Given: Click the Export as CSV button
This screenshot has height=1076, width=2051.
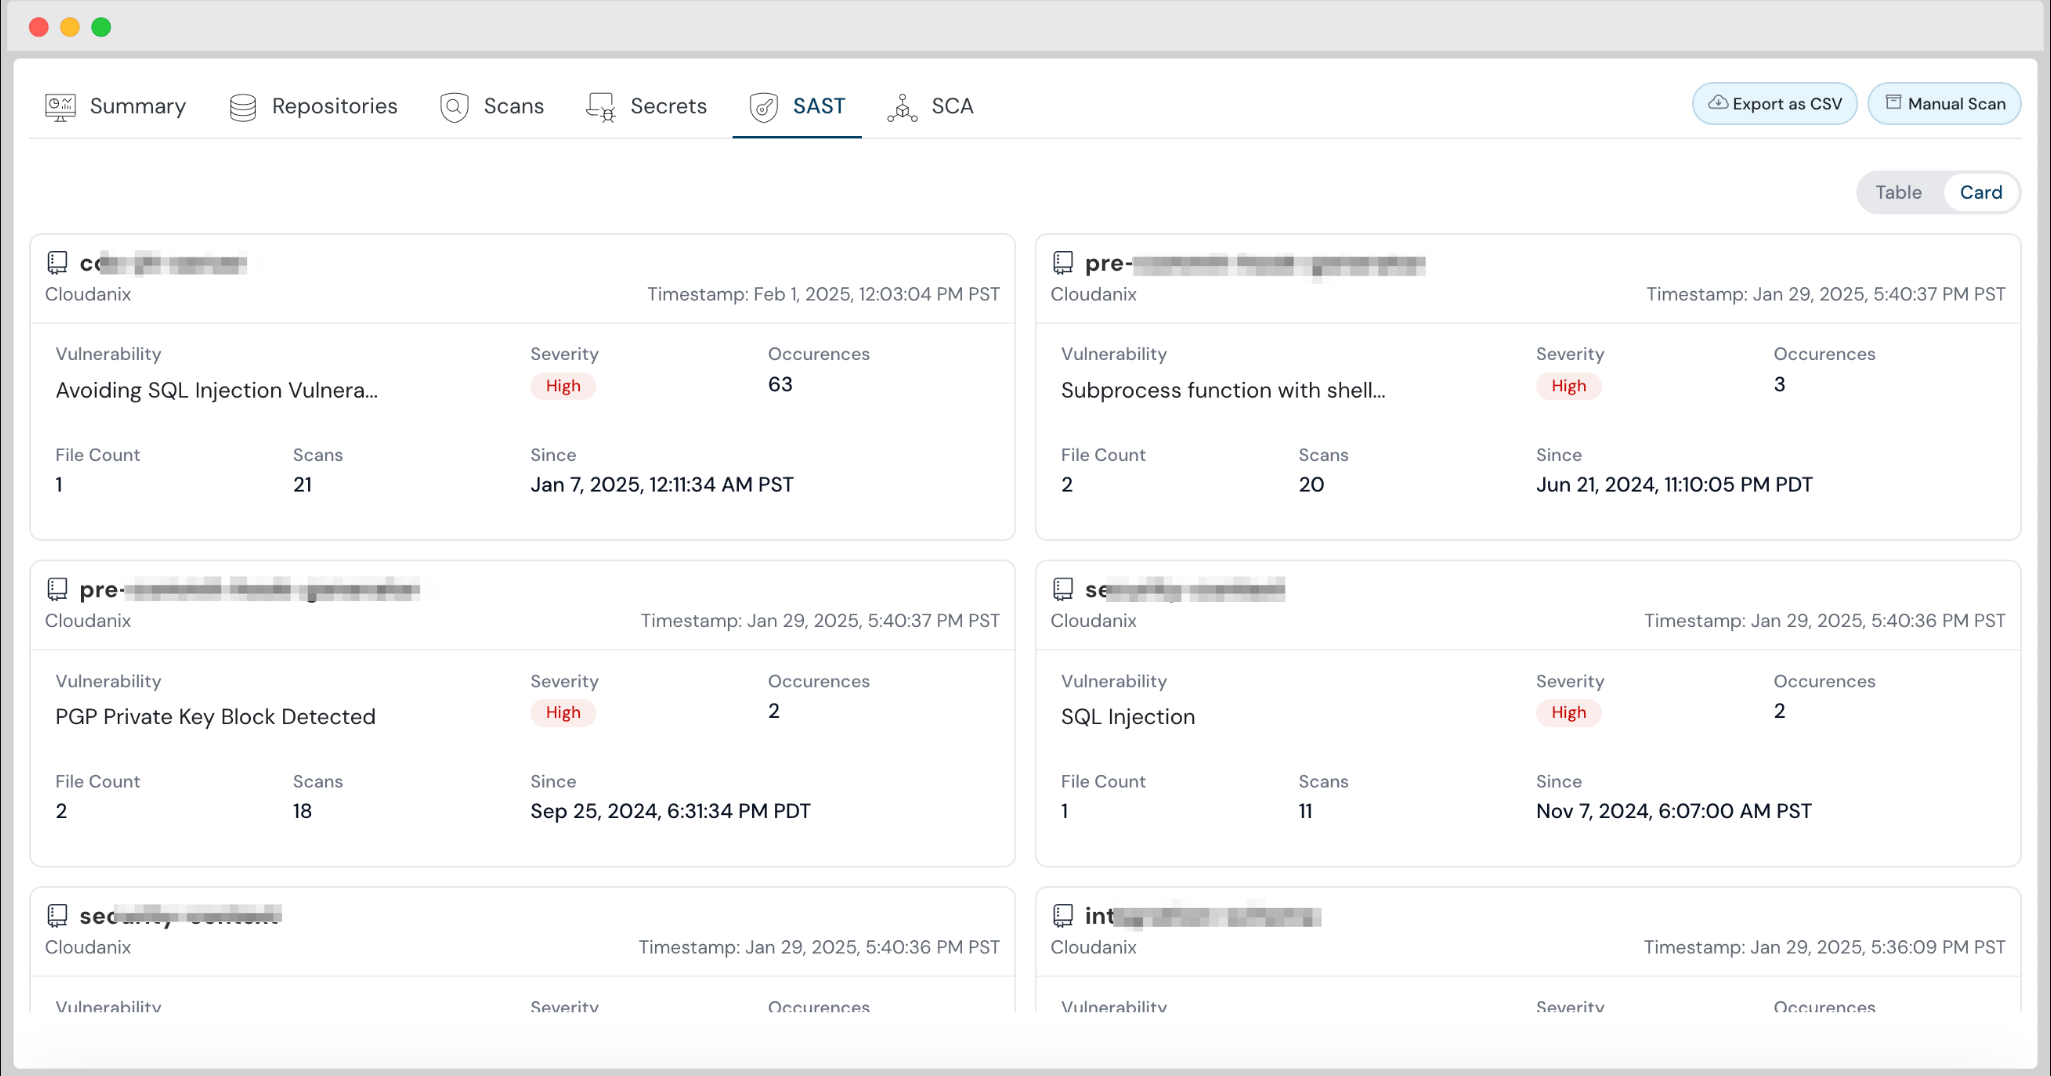Looking at the screenshot, I should [1773, 103].
